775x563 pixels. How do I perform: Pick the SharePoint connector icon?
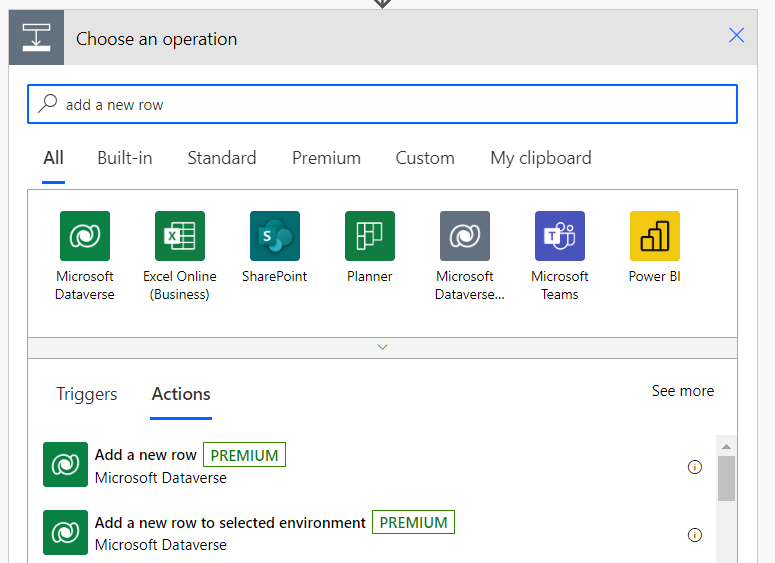pos(274,236)
